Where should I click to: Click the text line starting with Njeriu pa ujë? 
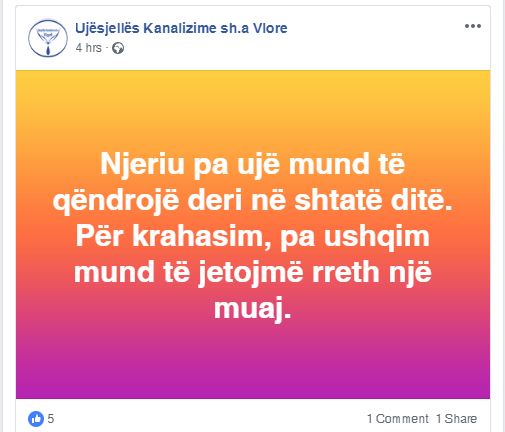[x=253, y=164]
